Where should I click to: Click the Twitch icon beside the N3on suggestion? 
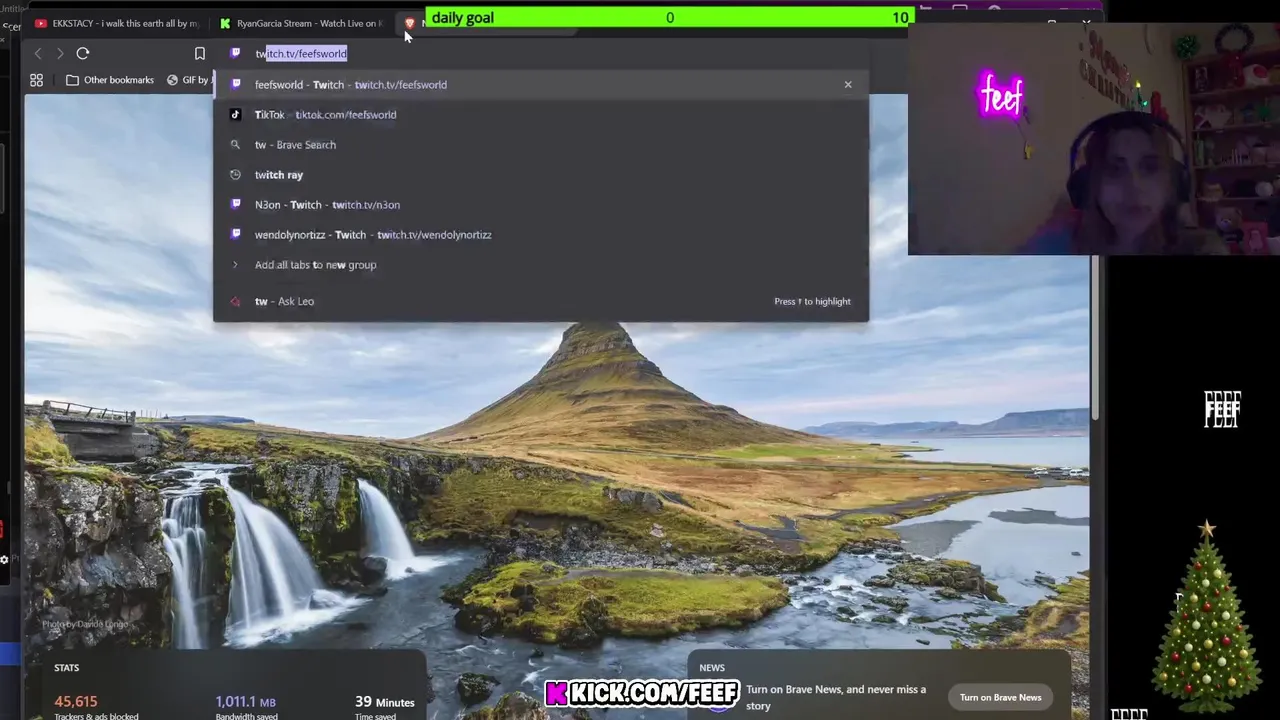point(236,204)
